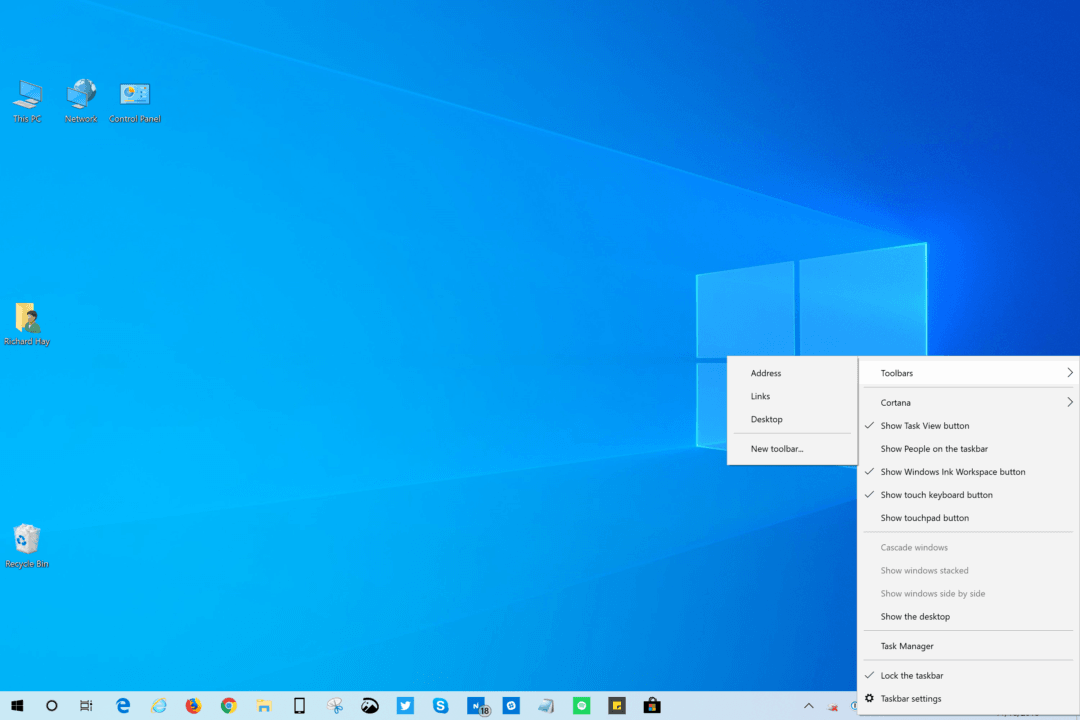Viewport: 1080px width, 720px height.
Task: Show hidden icons in the system tray
Action: [x=808, y=705]
